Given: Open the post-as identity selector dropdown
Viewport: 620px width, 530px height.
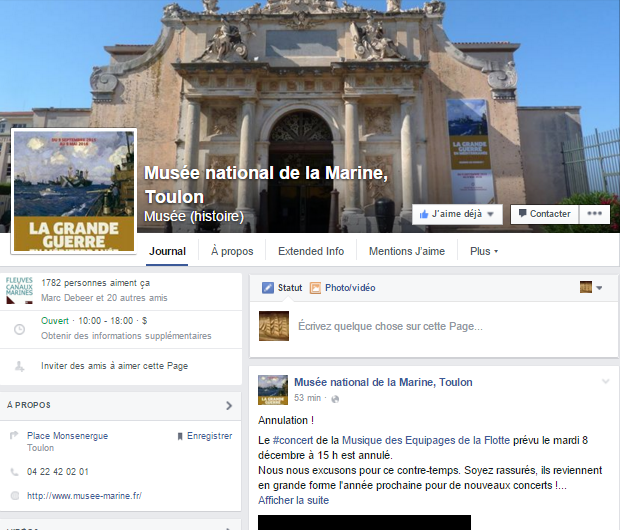Looking at the screenshot, I should point(591,288).
